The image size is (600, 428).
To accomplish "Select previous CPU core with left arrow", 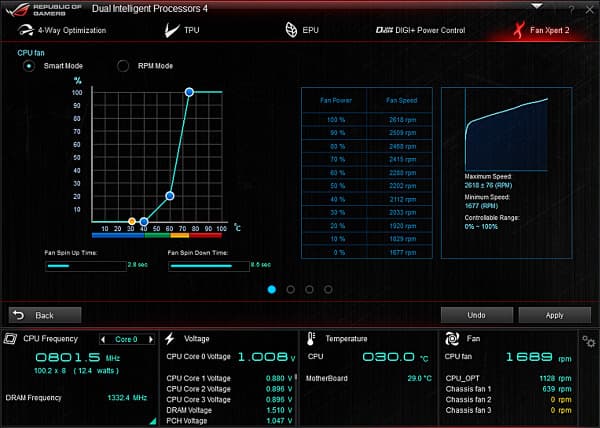I will coord(103,339).
